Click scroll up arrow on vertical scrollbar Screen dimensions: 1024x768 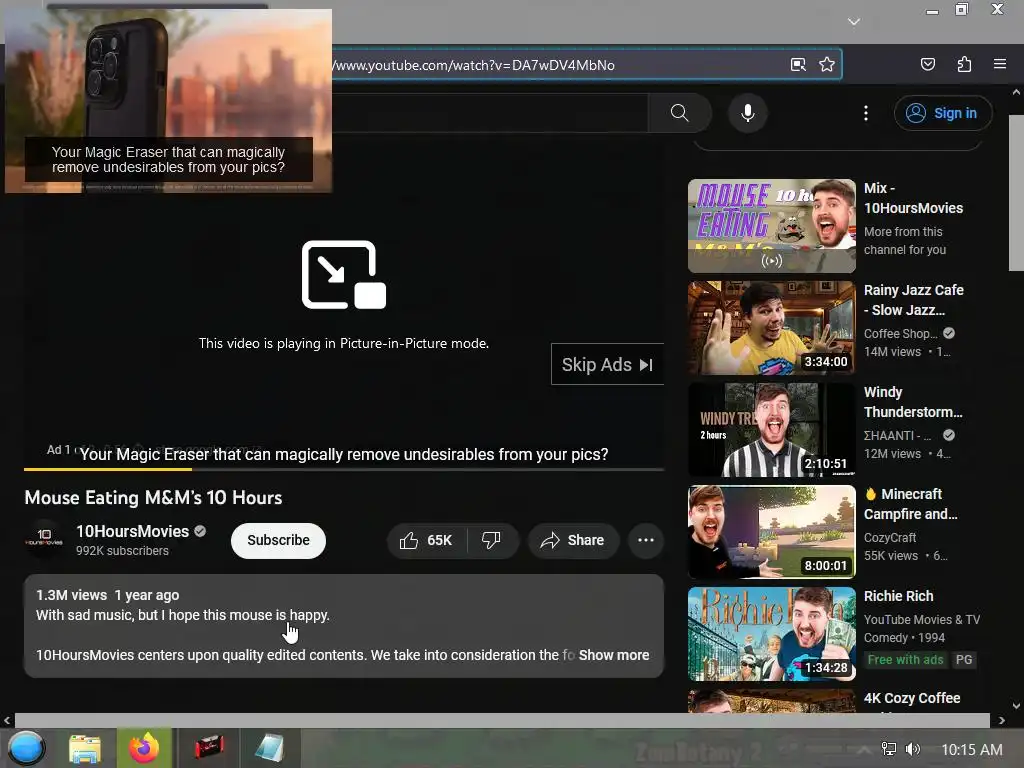[x=1016, y=92]
